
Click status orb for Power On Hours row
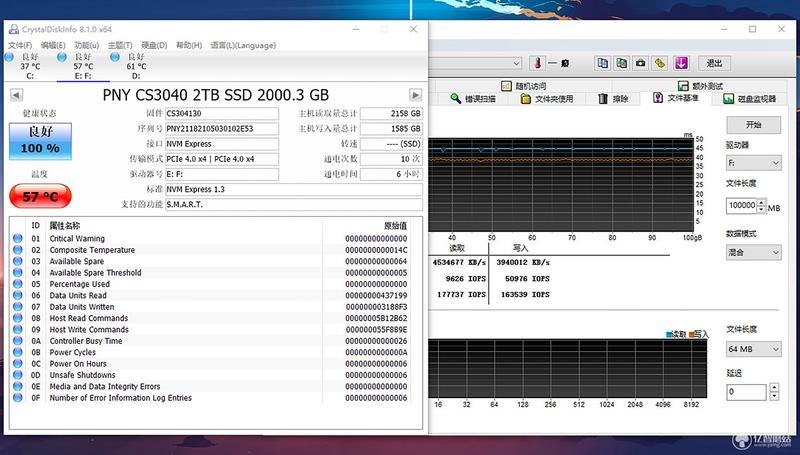[x=18, y=363]
